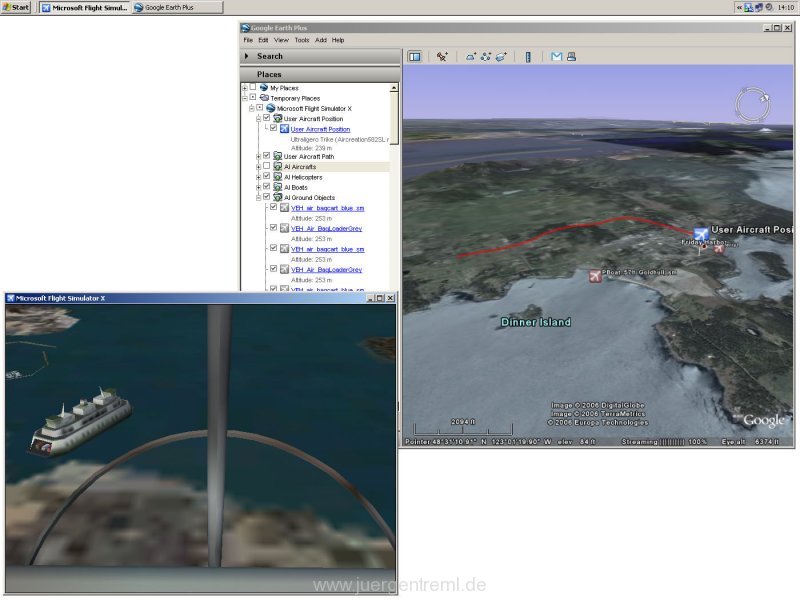Open the Ruler measurement tool

point(528,57)
